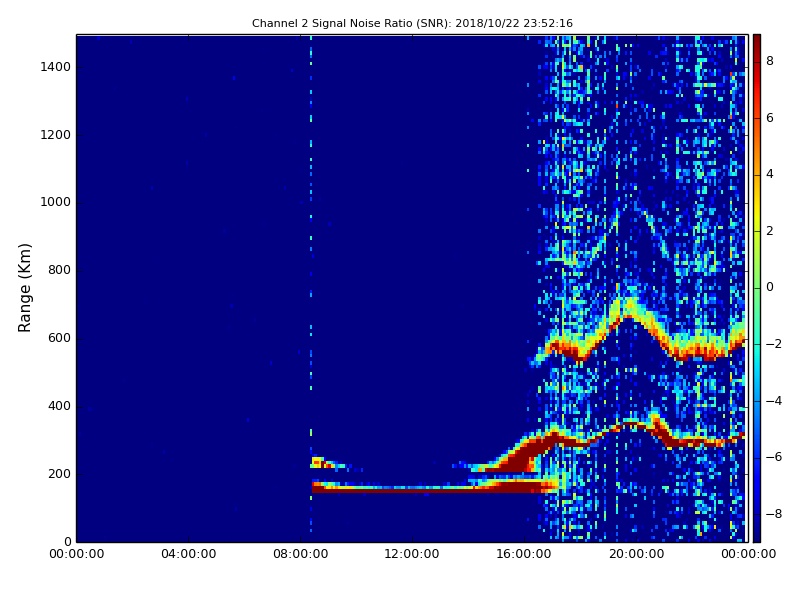This screenshot has width=800, height=600.
Task: Click the dark blue bottom of the colorbar
Action: pyautogui.click(x=757, y=533)
